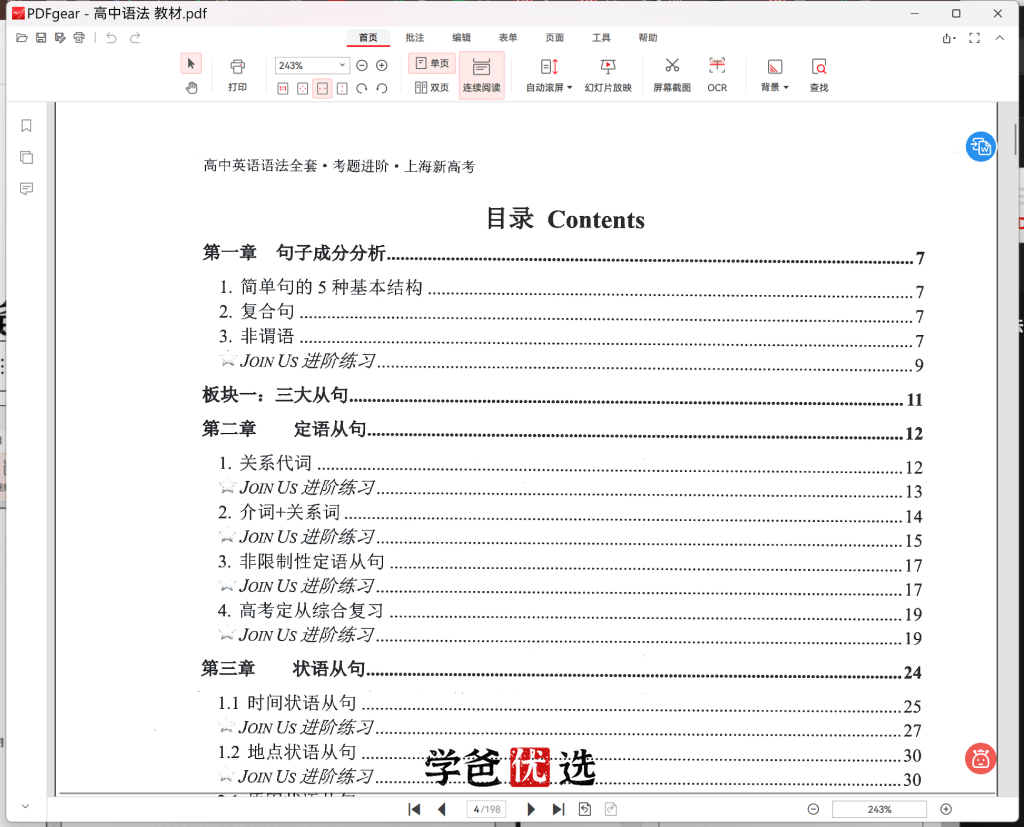The image size is (1024, 827).
Task: Zoom out with the toolbar minus icon
Action: click(x=362, y=65)
